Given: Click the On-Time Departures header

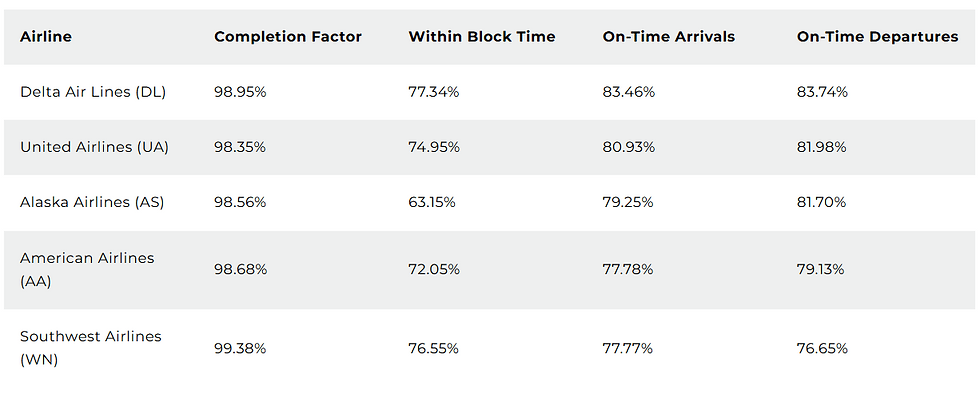Looking at the screenshot, I should tap(878, 37).
